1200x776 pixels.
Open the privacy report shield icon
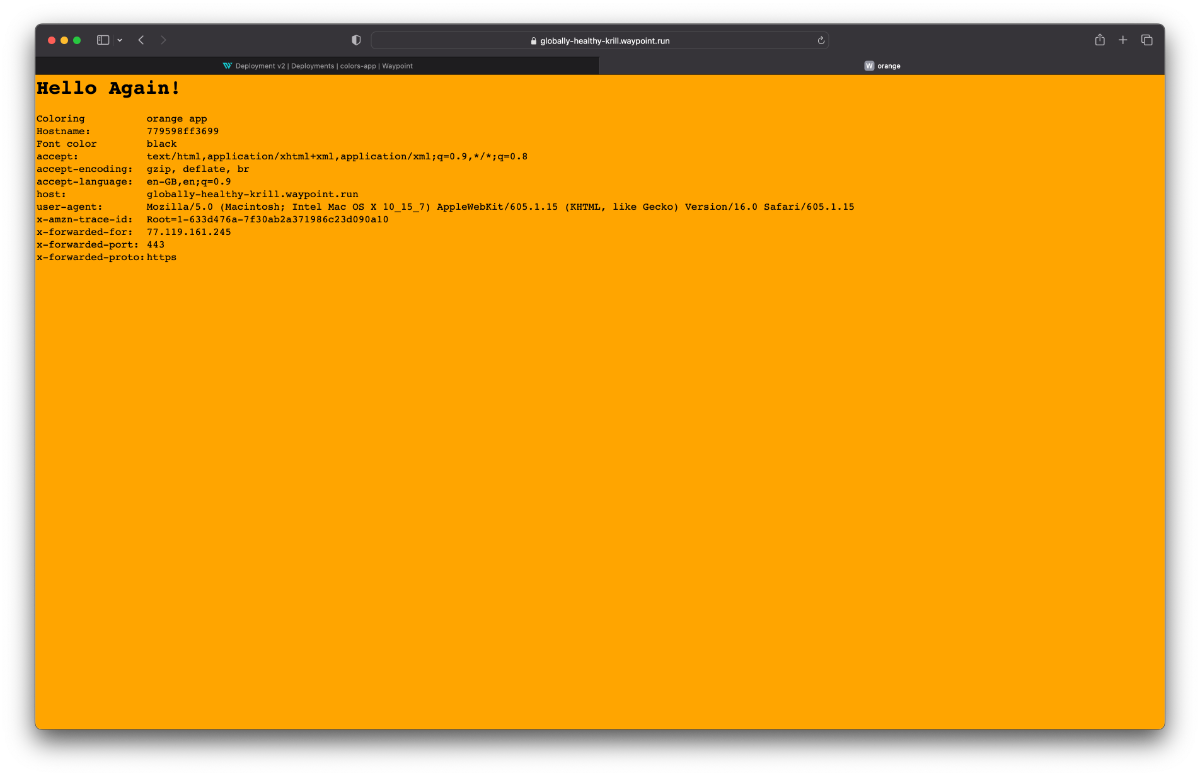pos(356,40)
